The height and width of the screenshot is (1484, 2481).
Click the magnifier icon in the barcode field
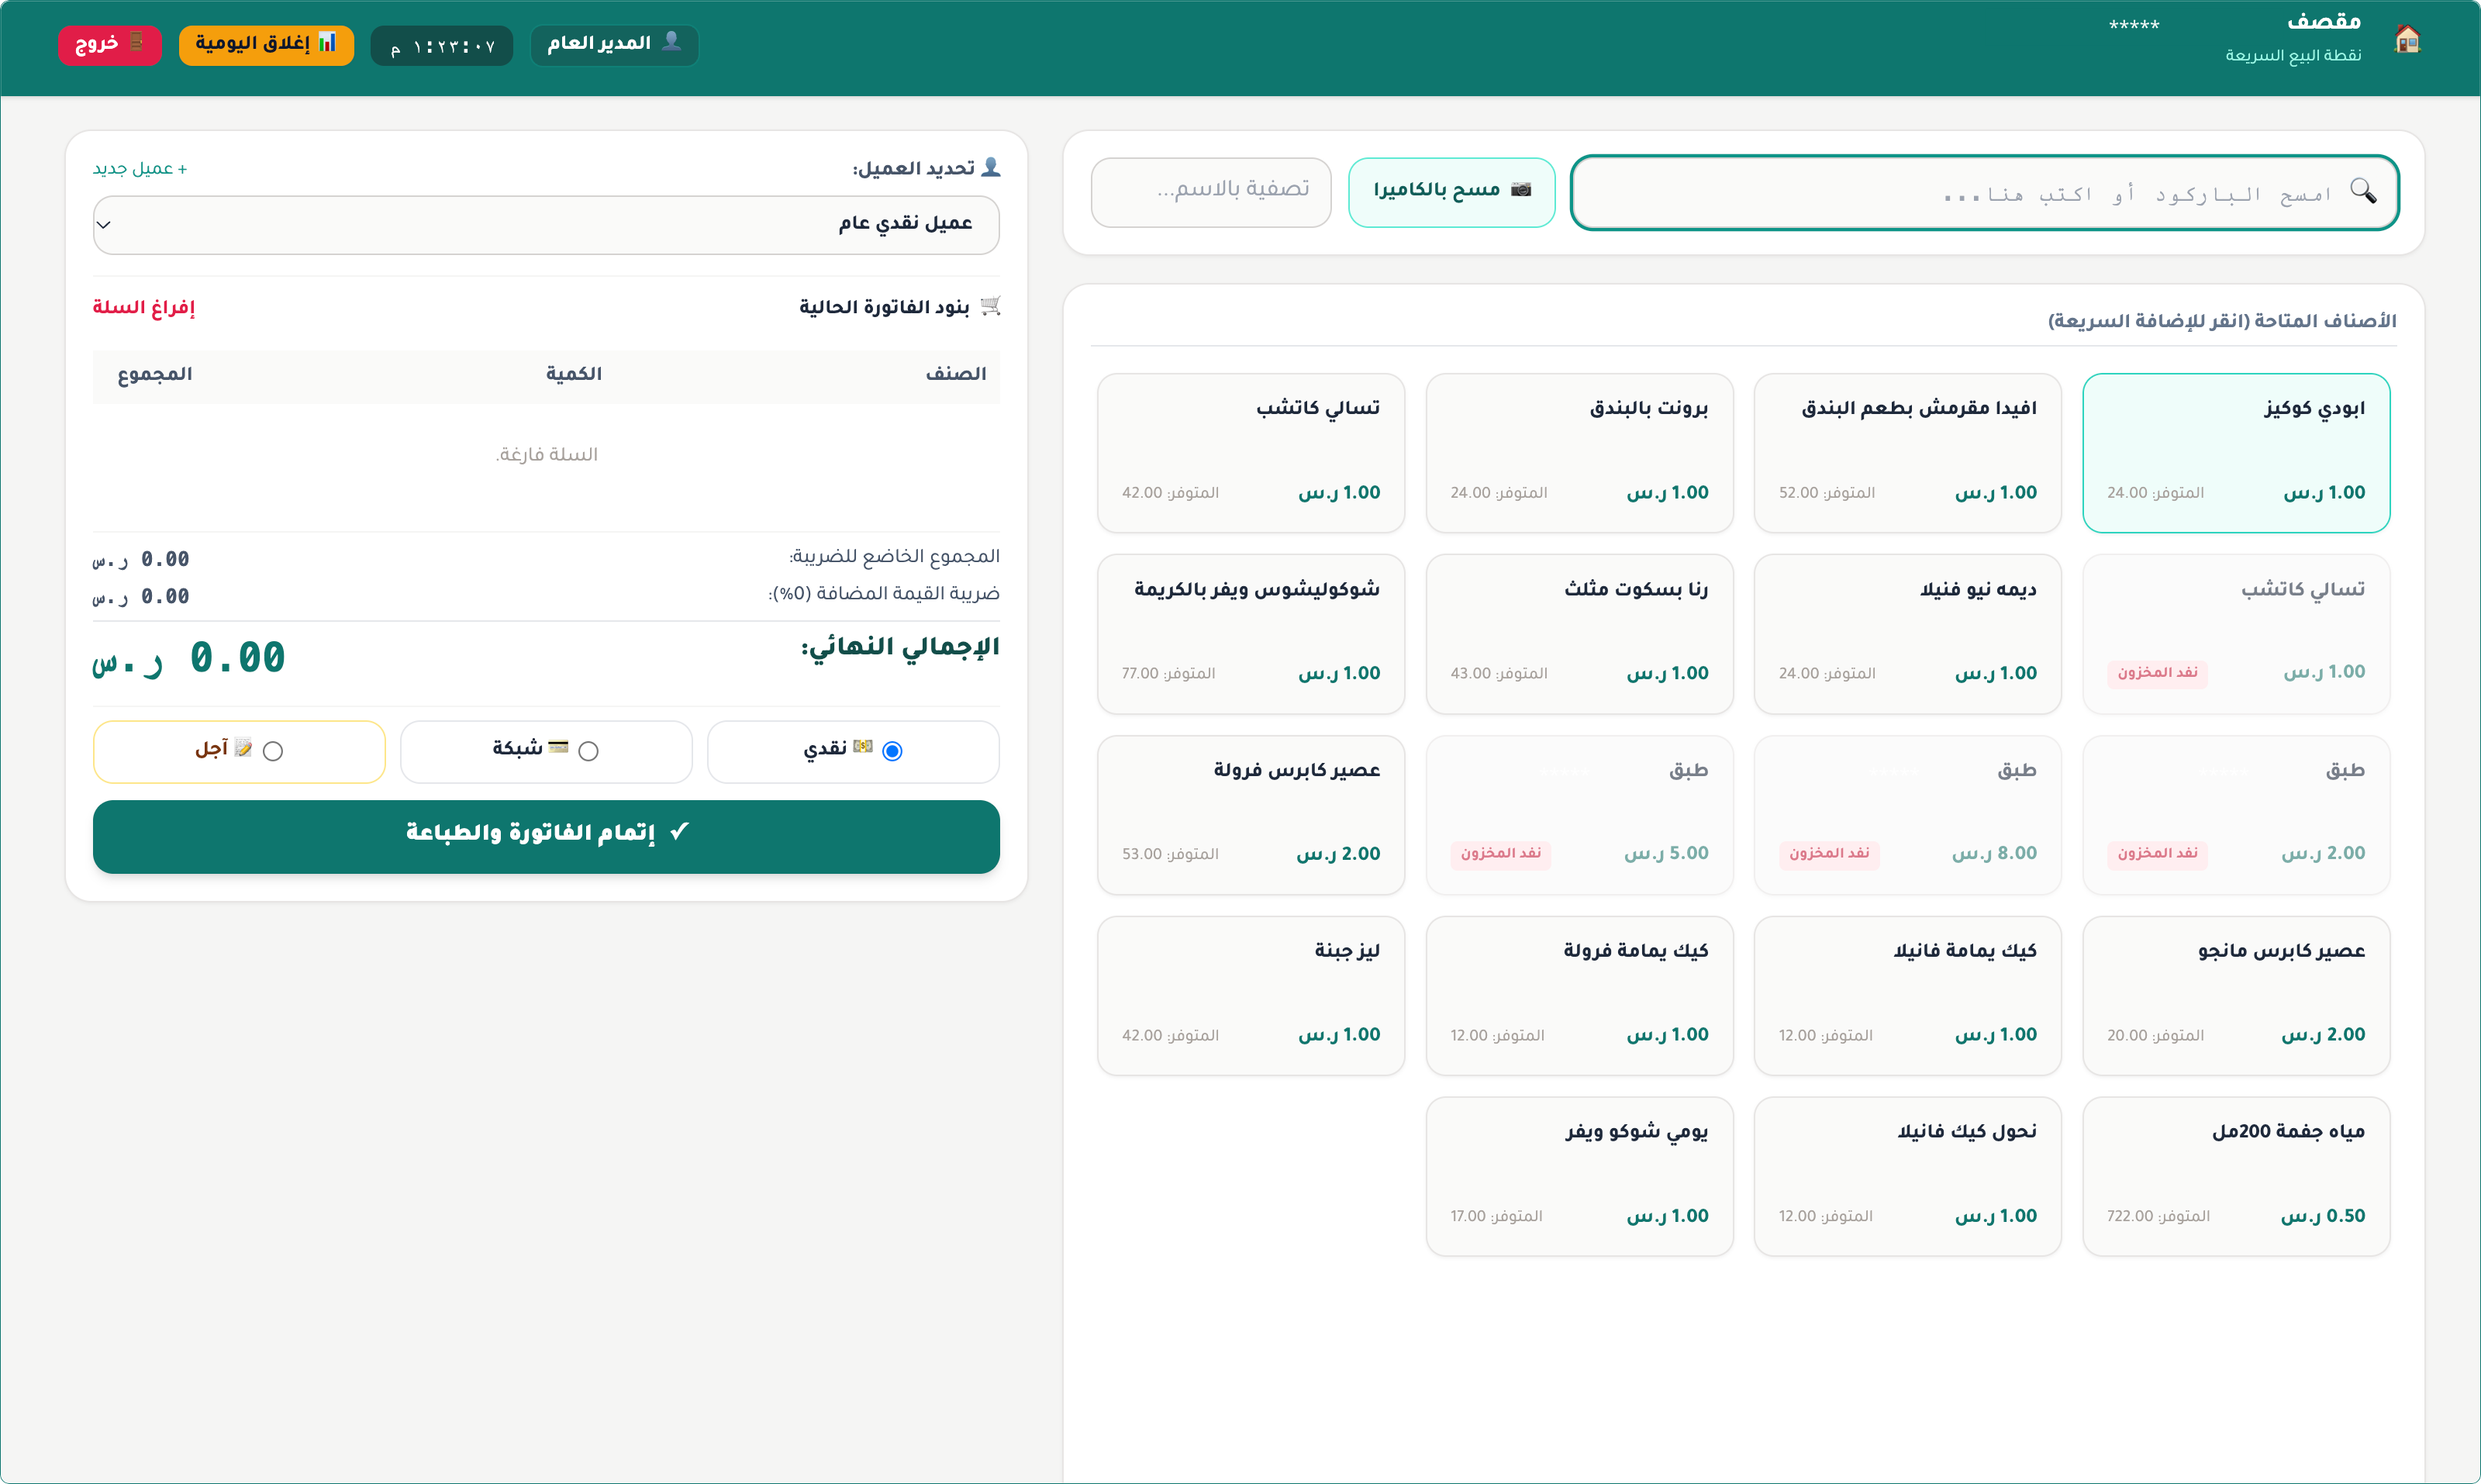coord(2363,191)
